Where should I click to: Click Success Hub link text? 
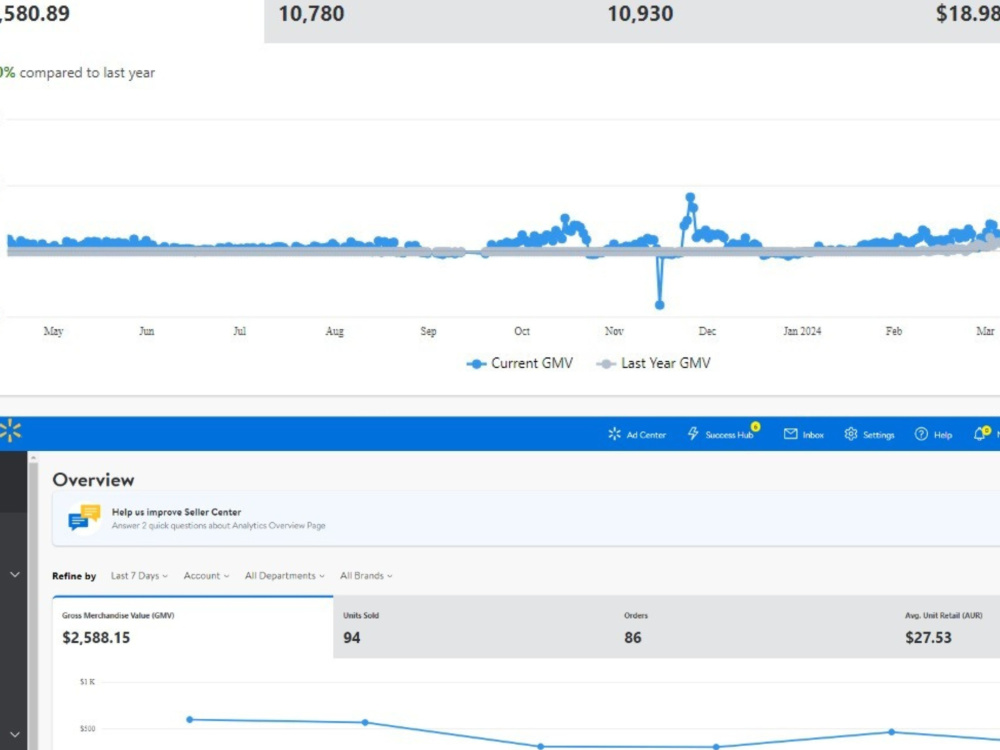click(729, 435)
